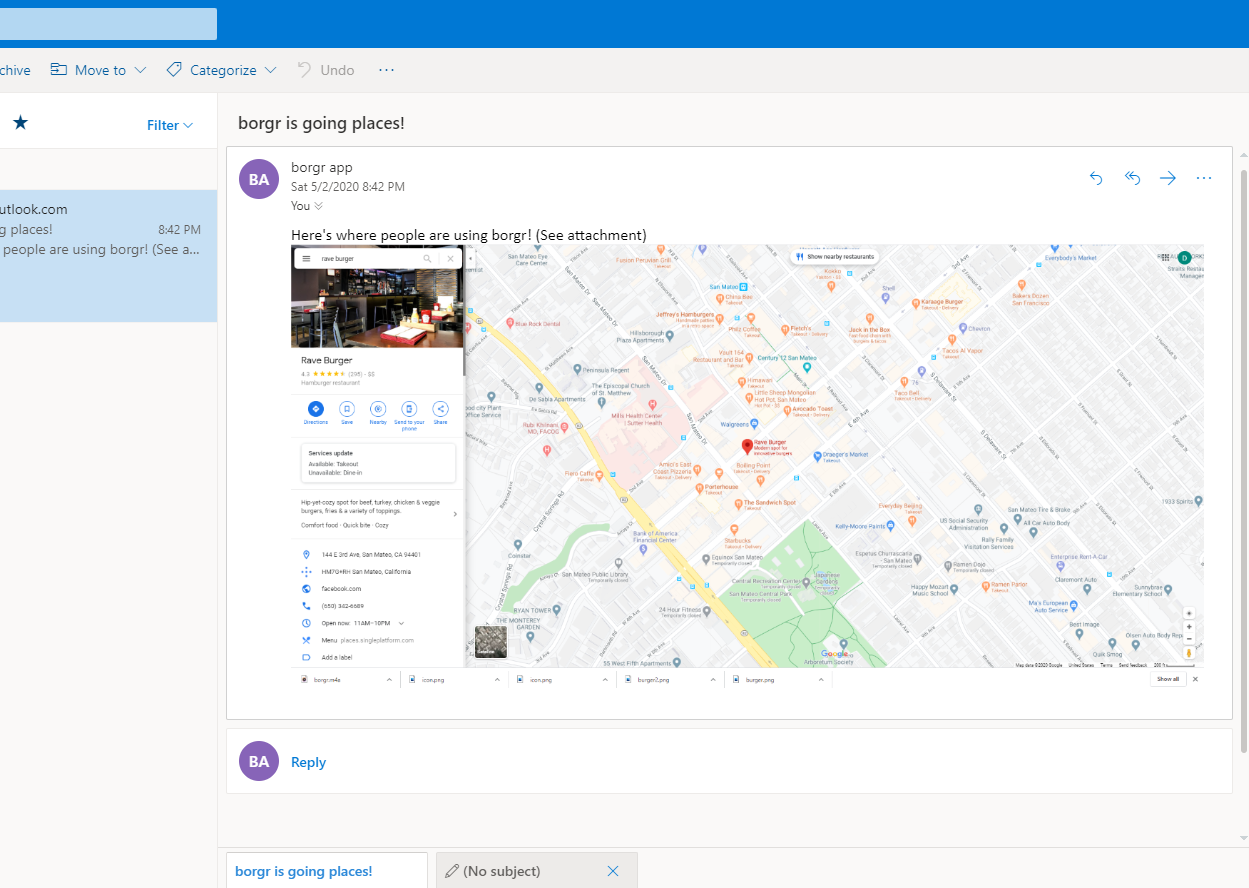The image size is (1249, 888).
Task: Expand recipient details chevron next to You
Action: click(x=319, y=206)
